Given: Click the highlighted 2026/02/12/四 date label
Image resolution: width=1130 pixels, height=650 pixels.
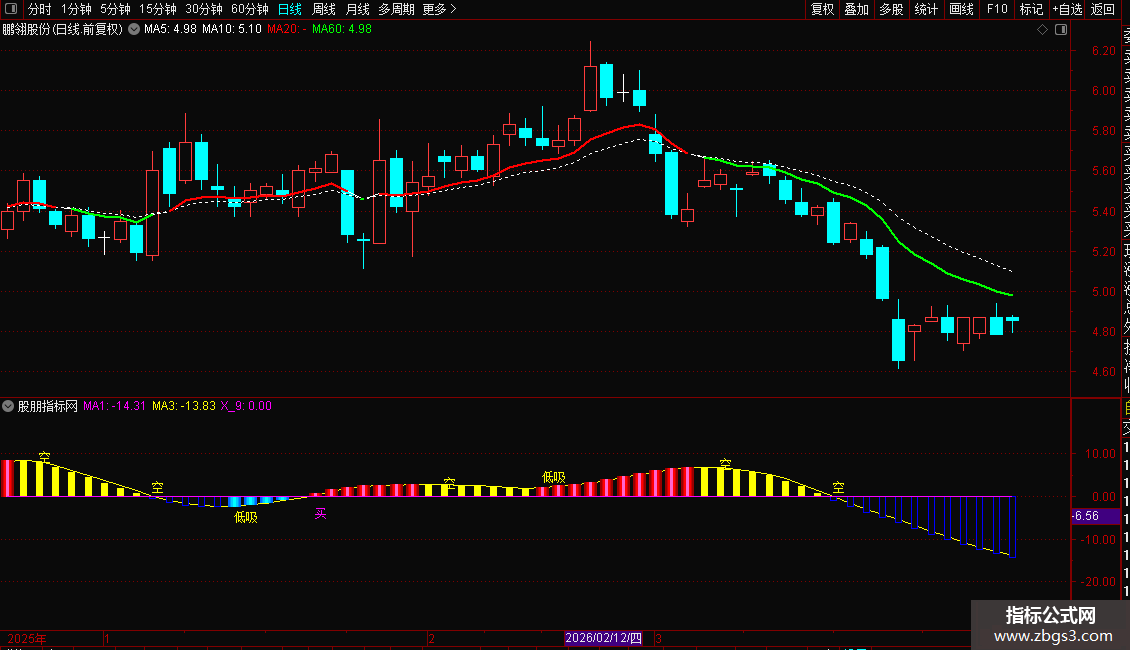Looking at the screenshot, I should point(603,638).
